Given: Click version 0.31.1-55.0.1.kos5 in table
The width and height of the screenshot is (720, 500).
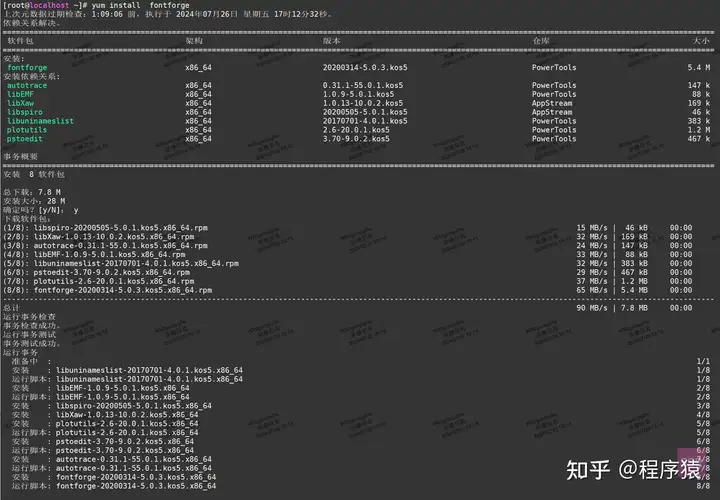Looking at the screenshot, I should [363, 85].
